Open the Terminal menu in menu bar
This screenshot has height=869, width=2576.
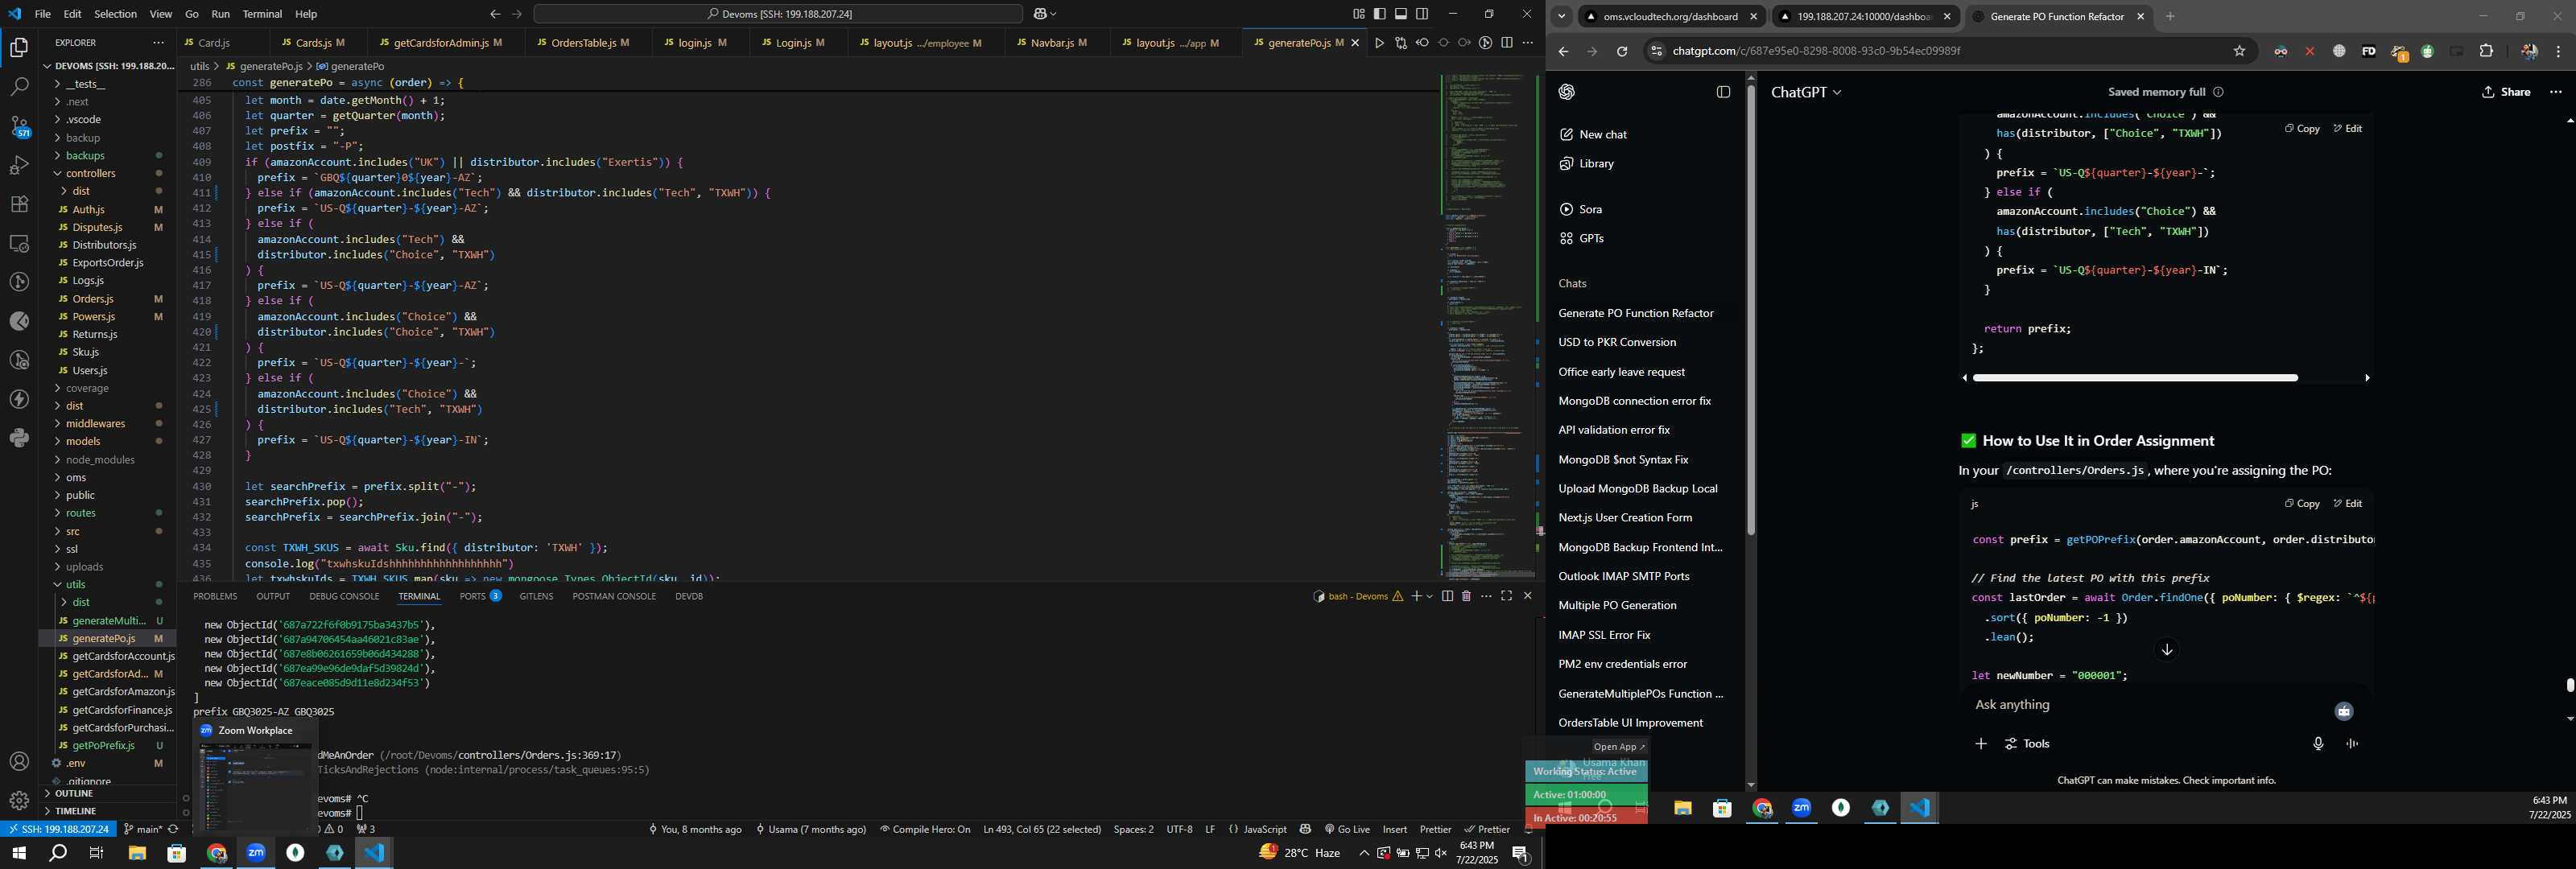(262, 14)
